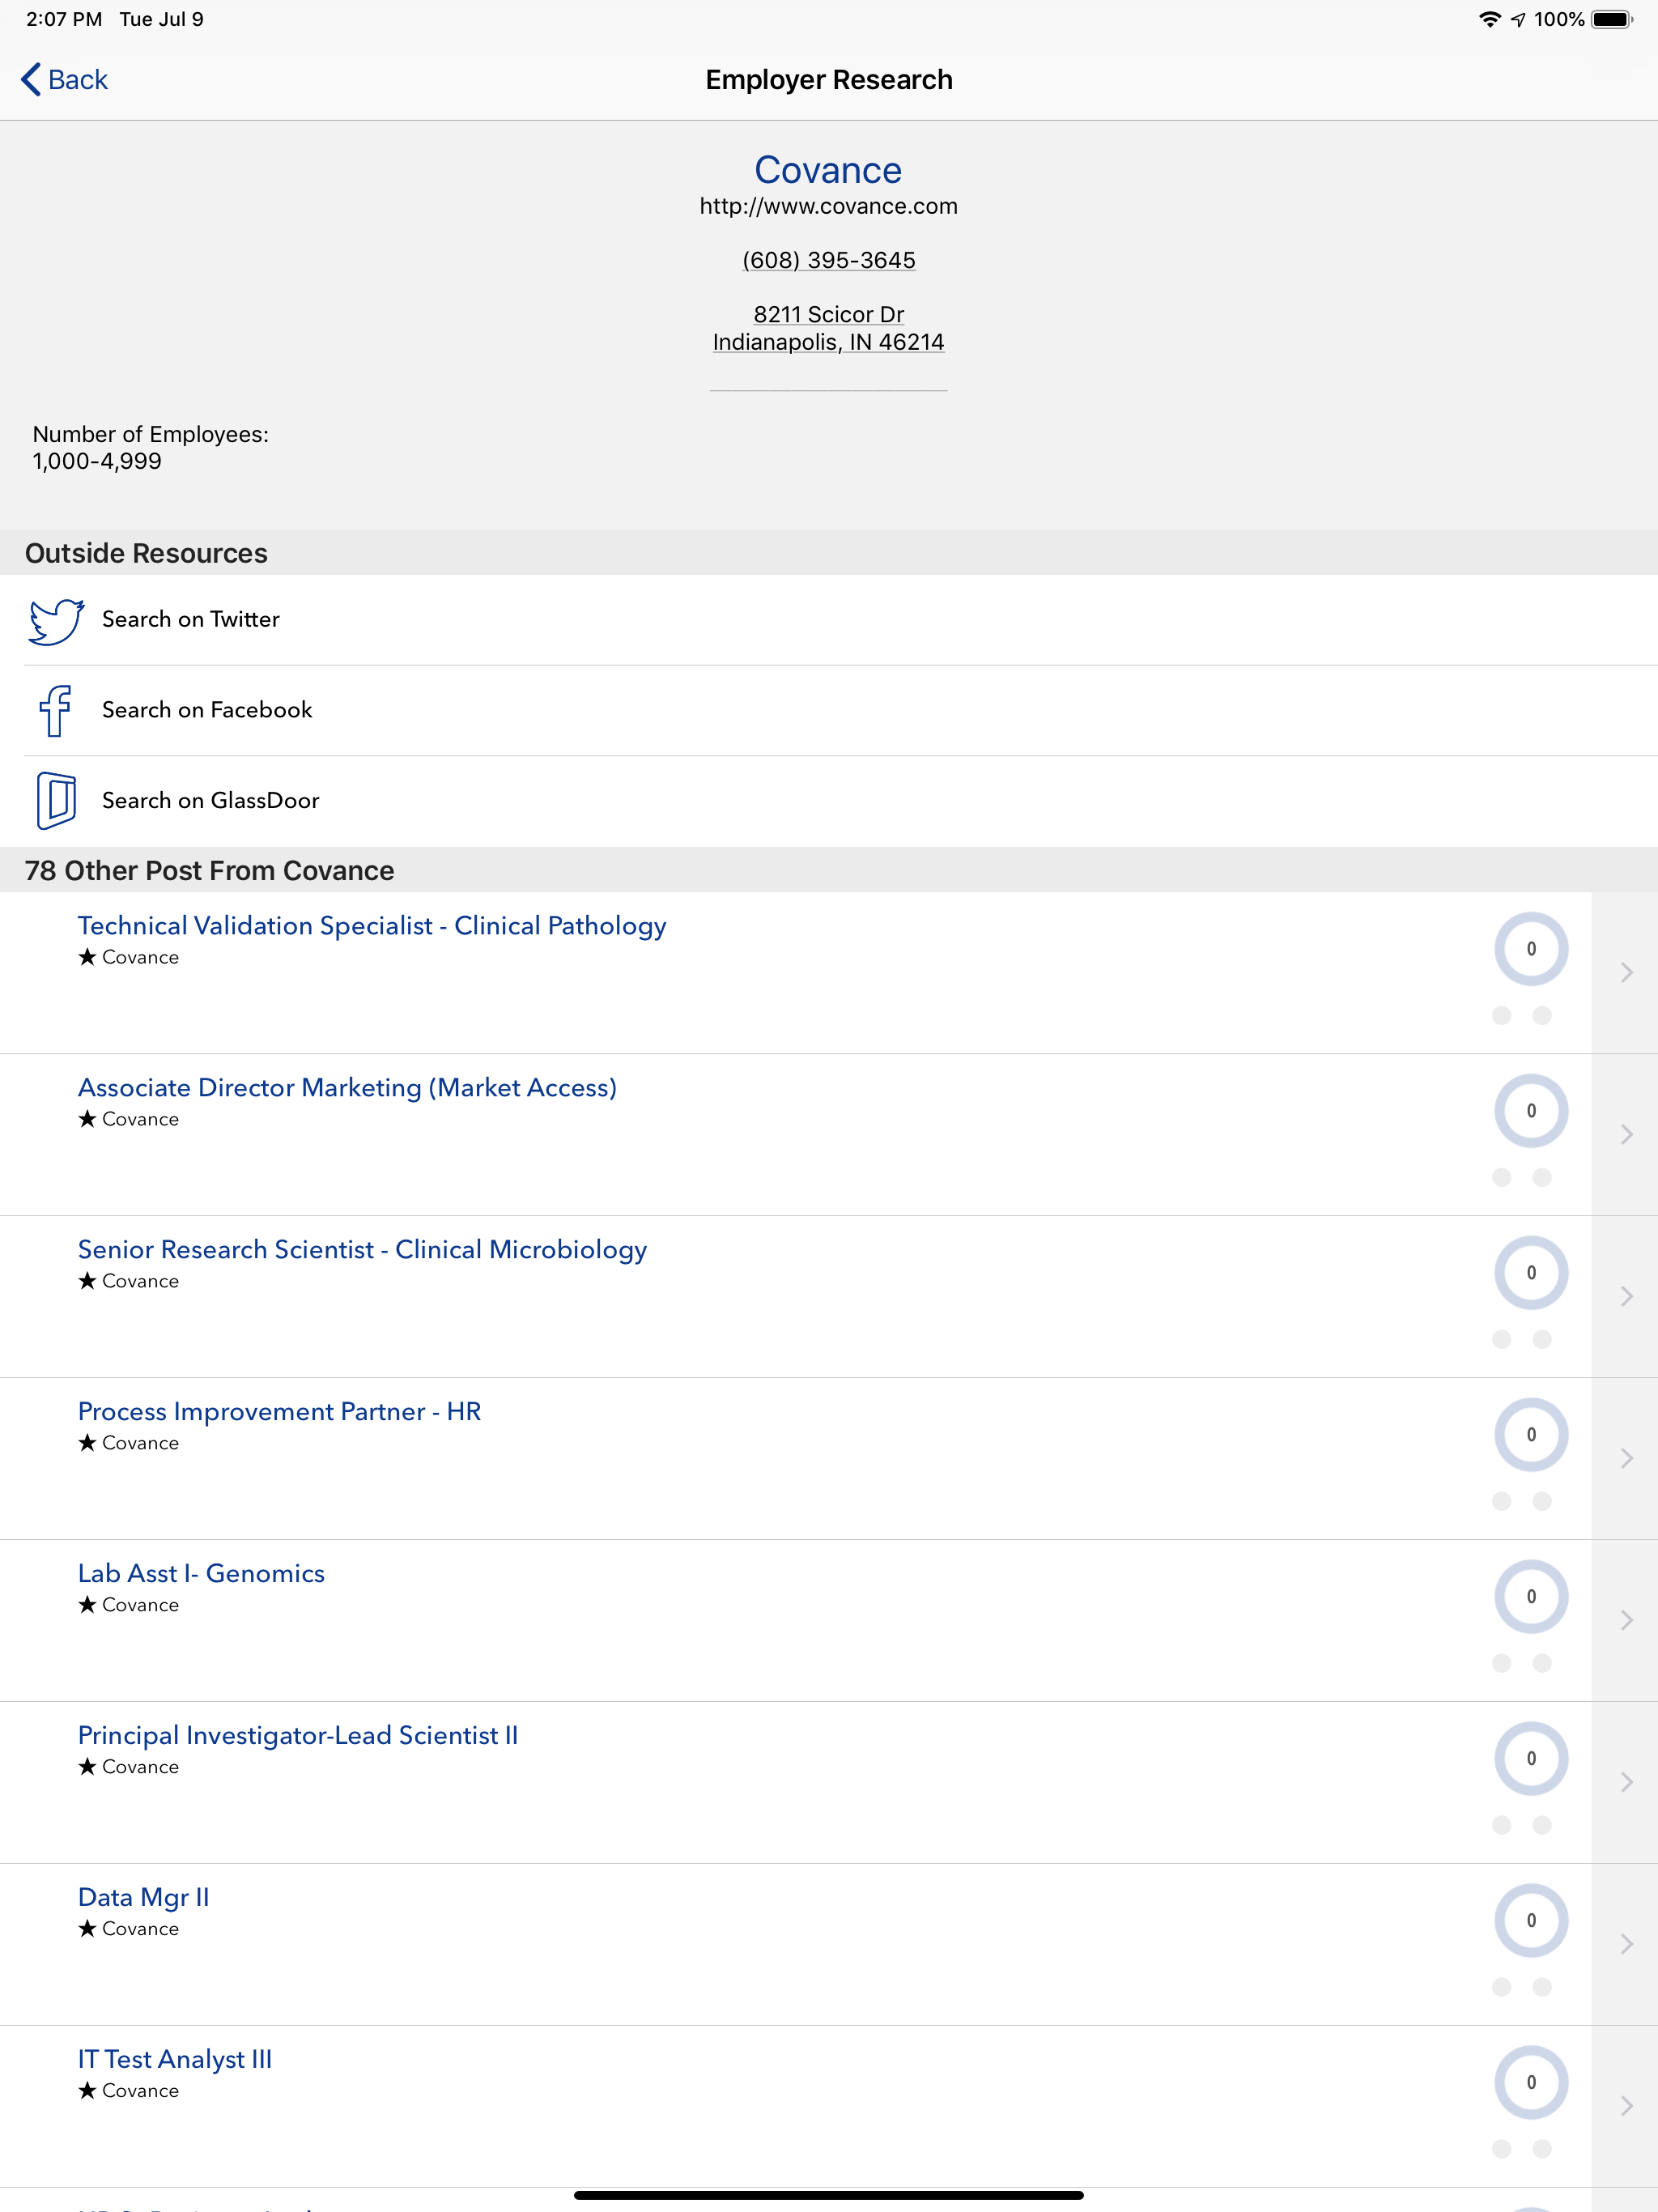This screenshot has width=1658, height=2212.
Task: Tap match score circle for Process Improvement Partner
Action: 1531,1435
